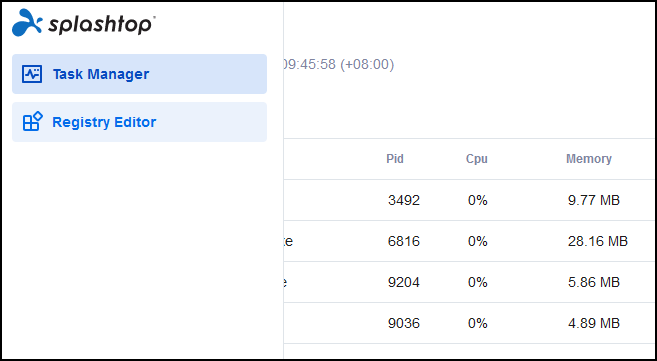657x361 pixels.
Task: Click the Registry Editor blocks icon
Action: (33, 121)
